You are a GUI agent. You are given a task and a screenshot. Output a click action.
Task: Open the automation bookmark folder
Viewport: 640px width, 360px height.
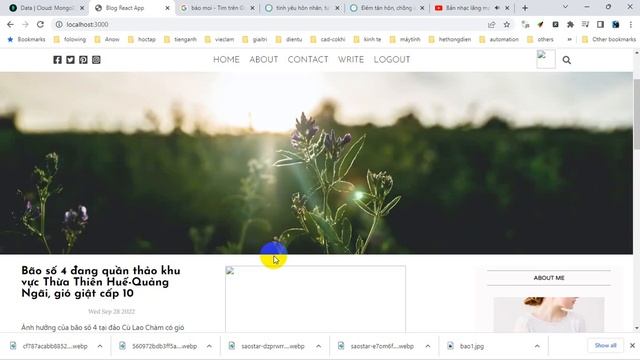499,39
